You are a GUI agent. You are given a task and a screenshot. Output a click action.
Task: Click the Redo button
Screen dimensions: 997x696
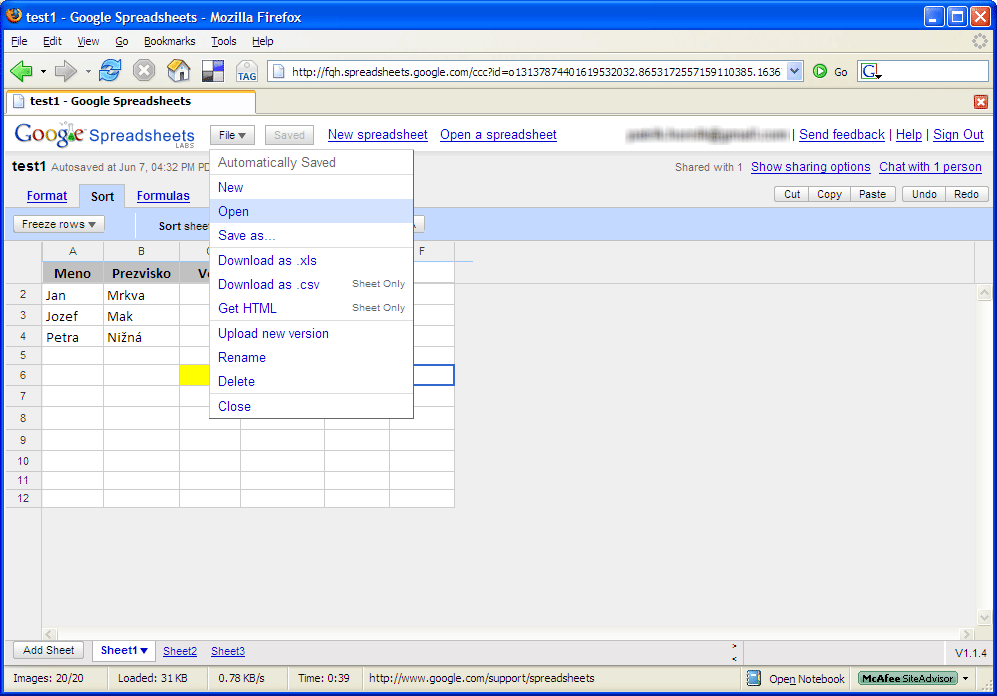click(x=966, y=194)
